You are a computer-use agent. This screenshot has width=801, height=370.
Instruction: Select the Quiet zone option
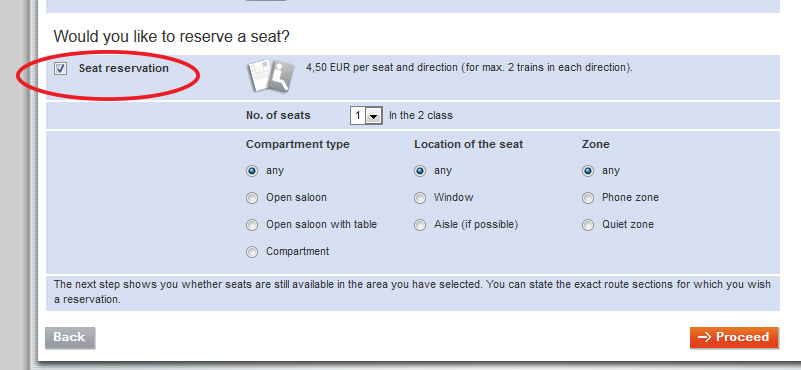point(588,225)
